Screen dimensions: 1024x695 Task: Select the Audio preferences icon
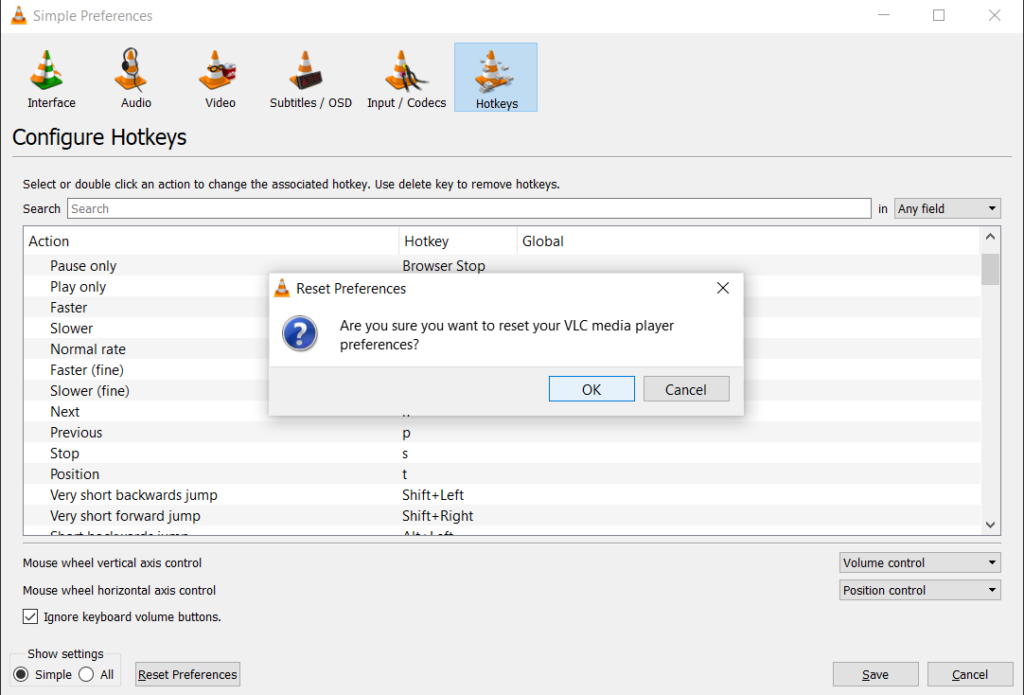132,77
